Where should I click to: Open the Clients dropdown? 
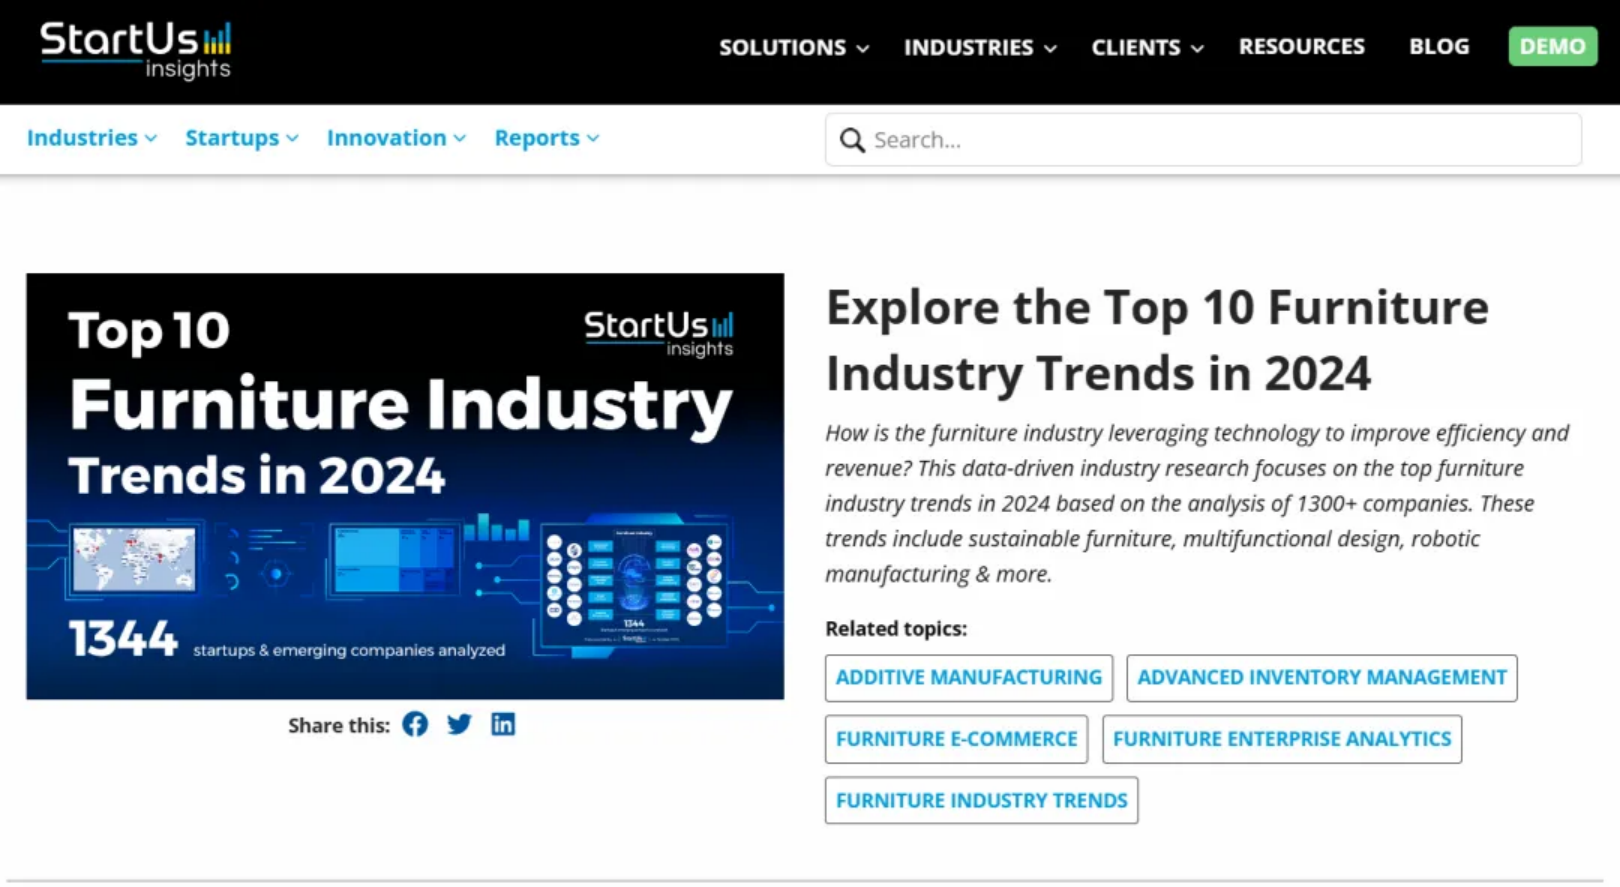coord(1147,47)
